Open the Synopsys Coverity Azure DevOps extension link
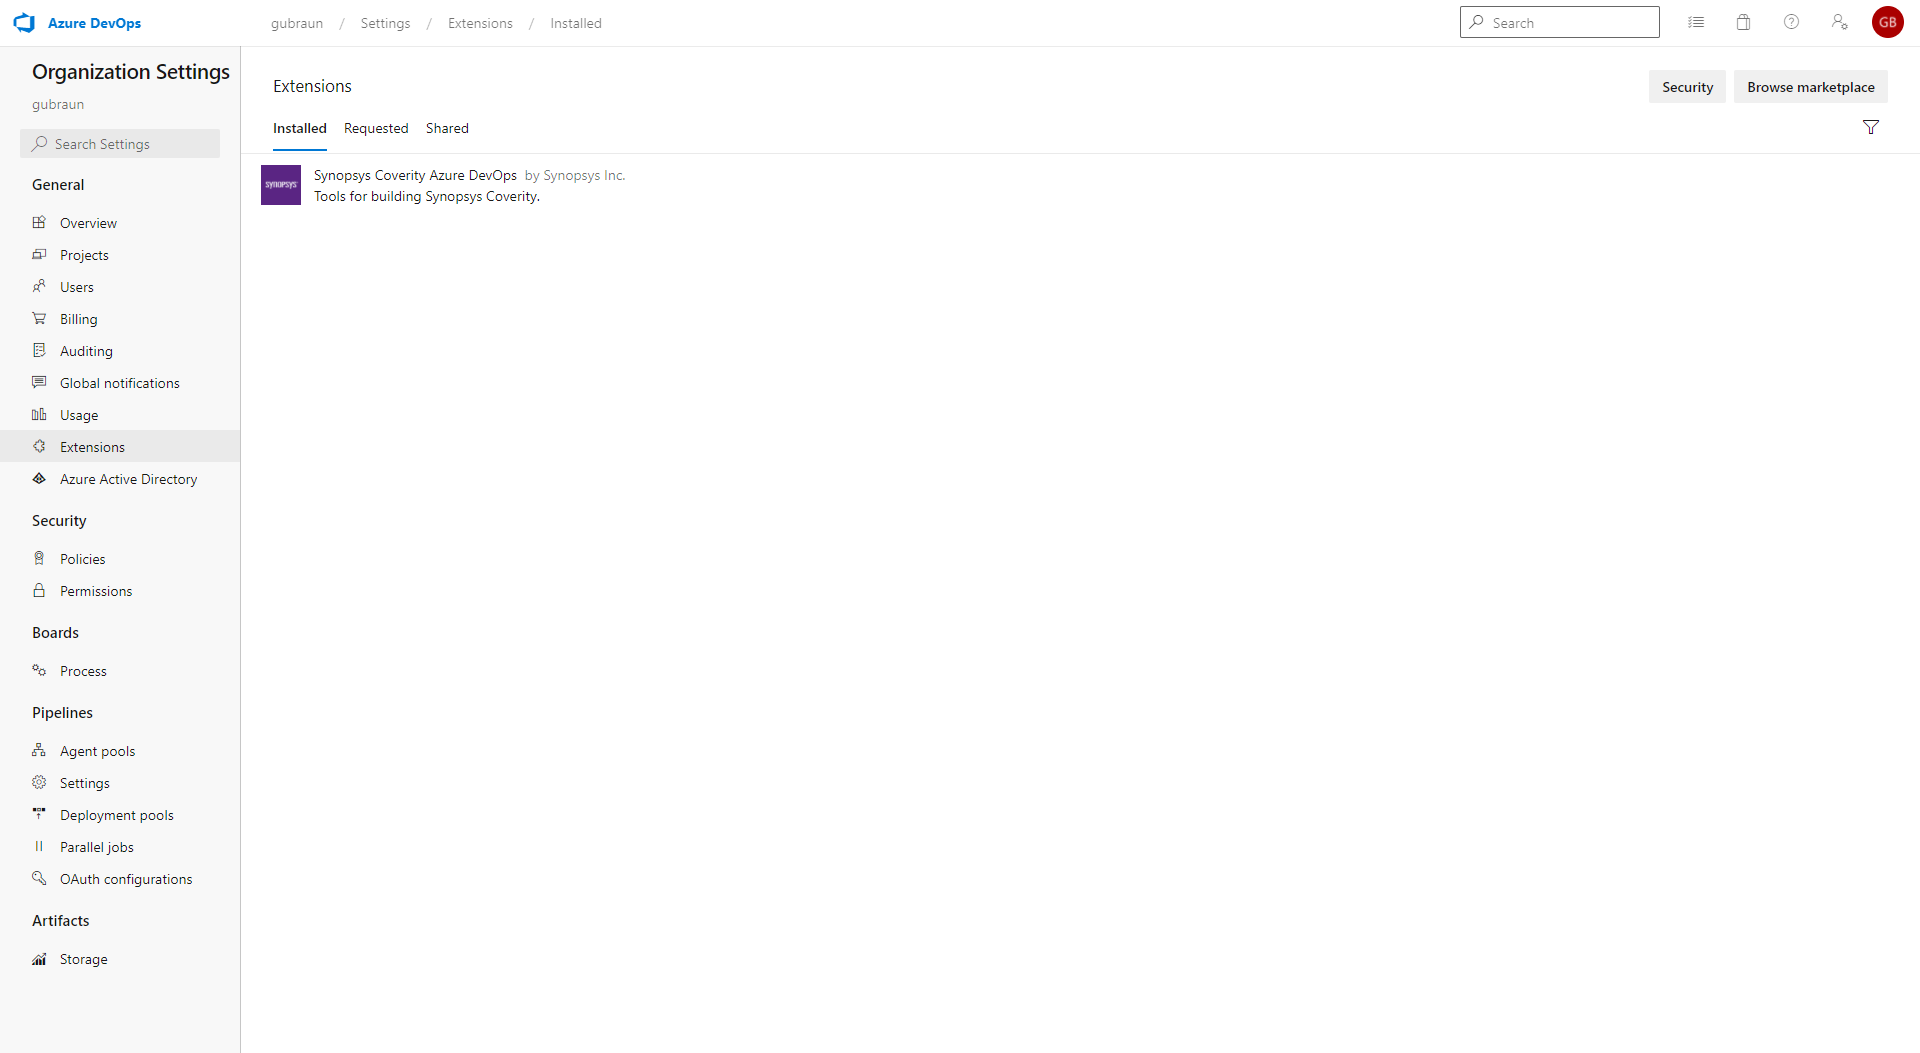Screen dimensions: 1920x1053 pyautogui.click(x=415, y=175)
